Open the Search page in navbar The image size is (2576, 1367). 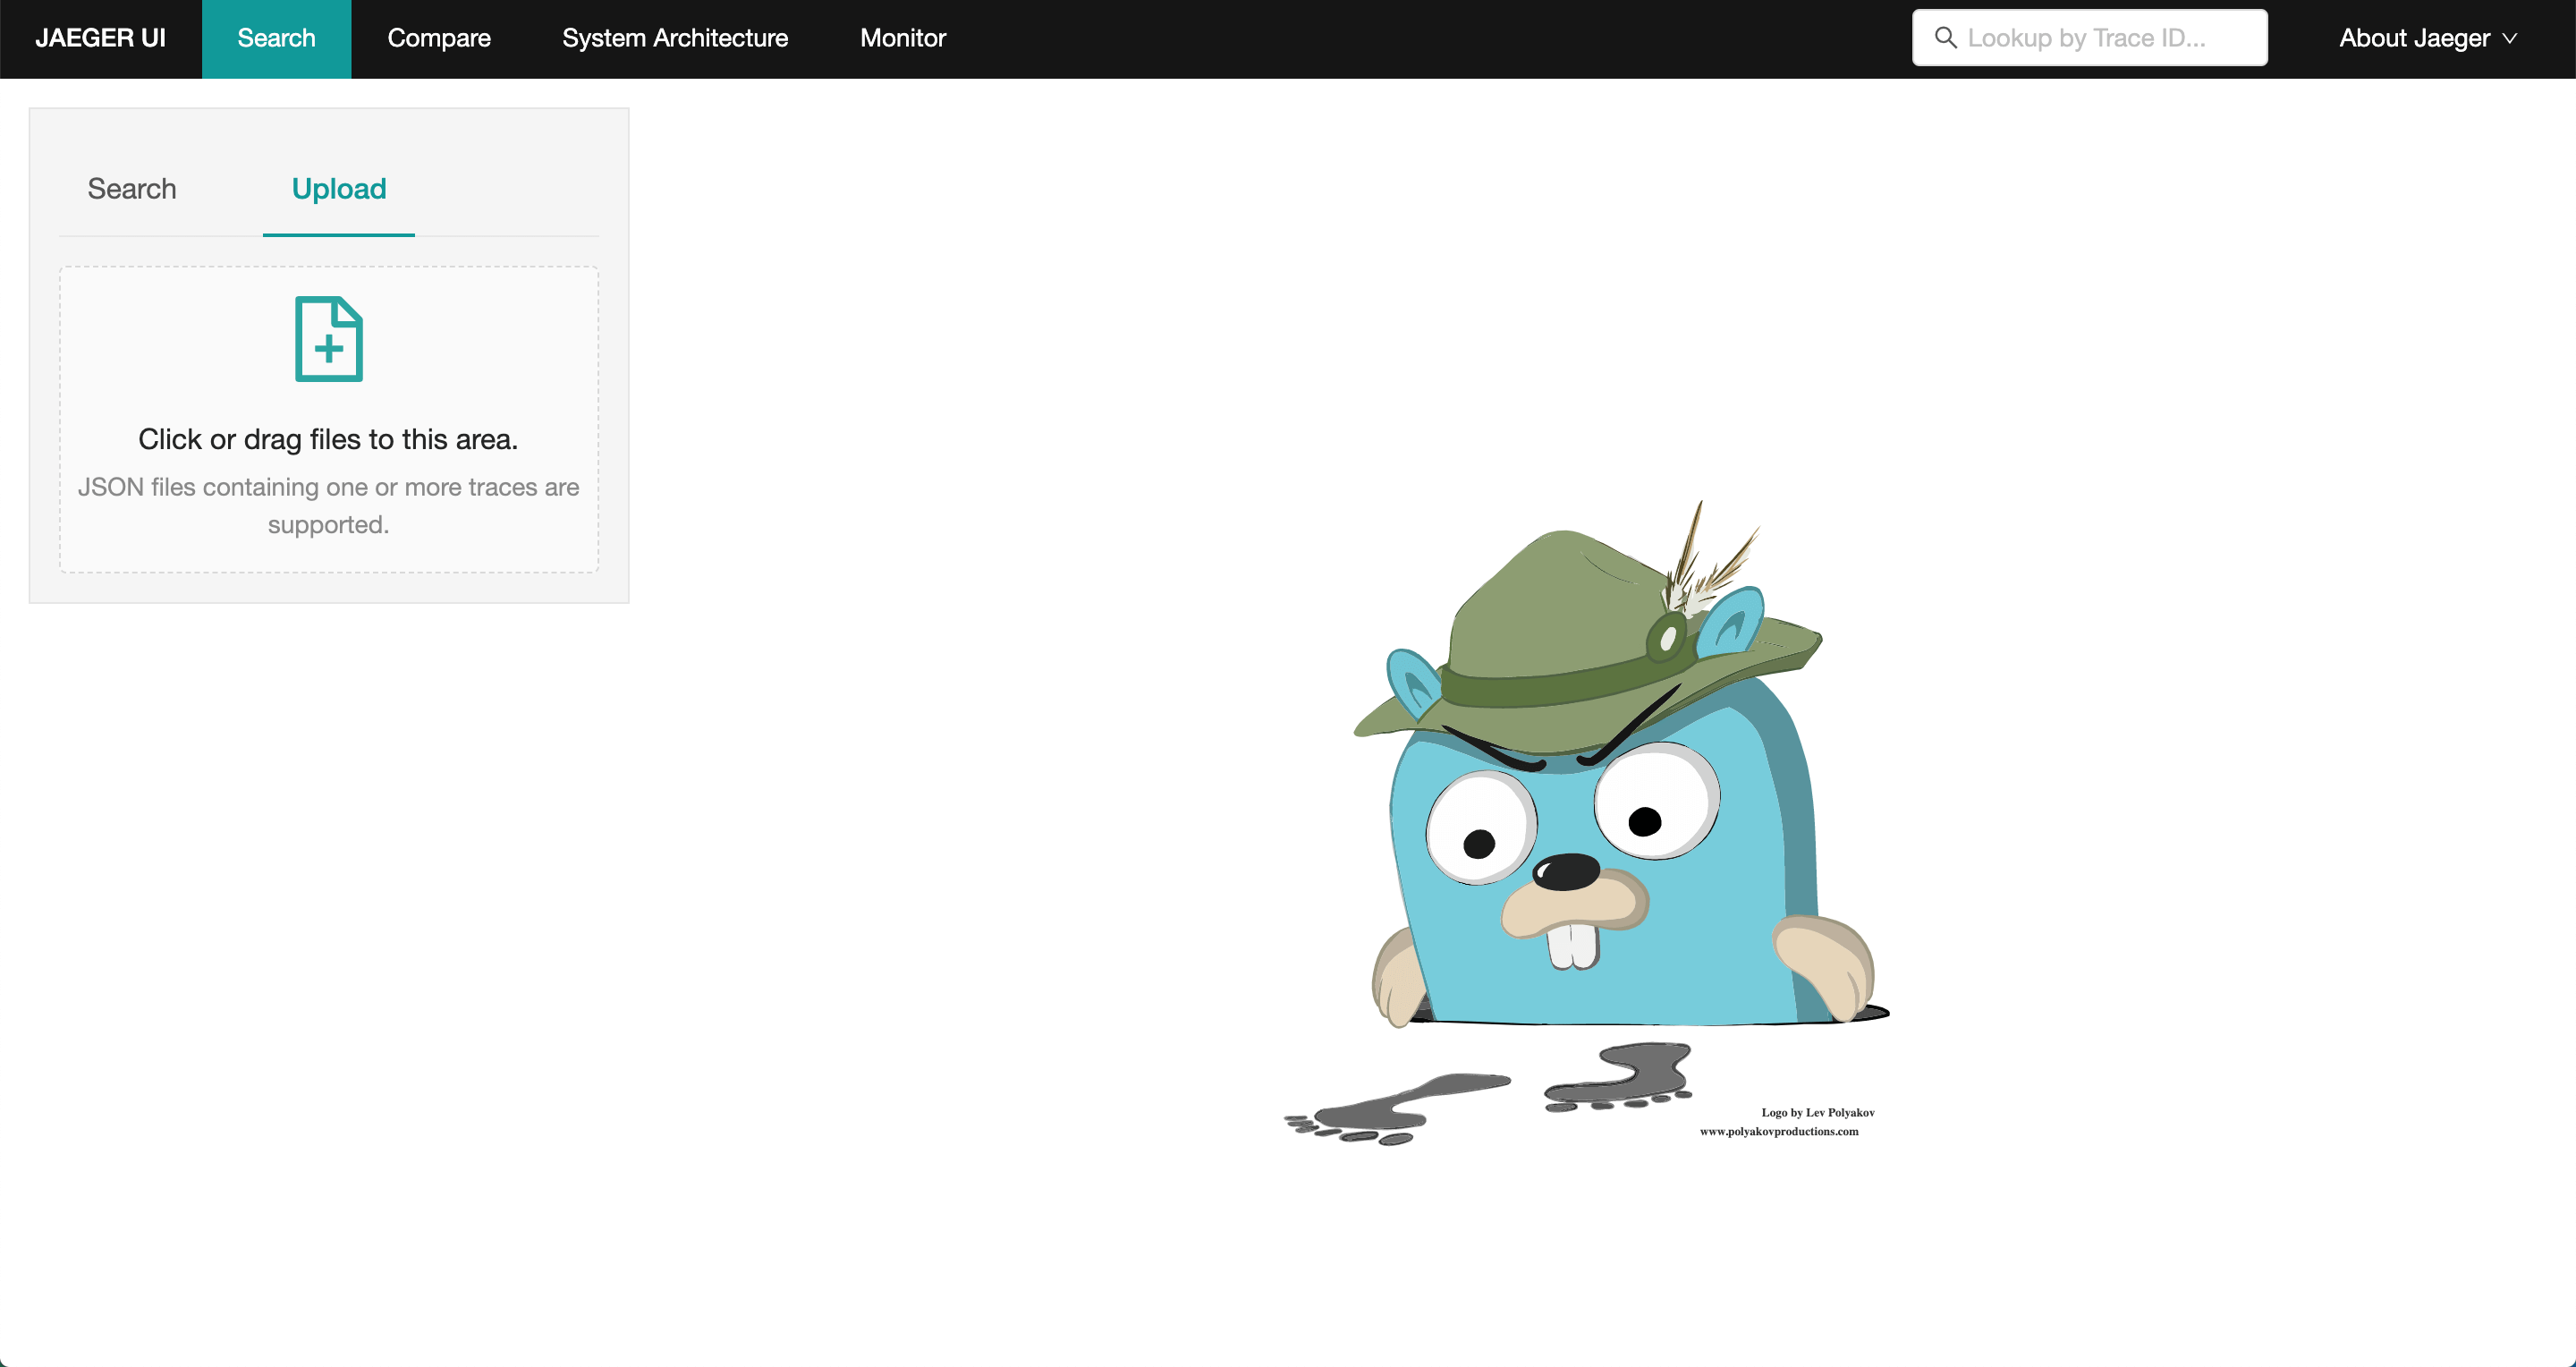tap(276, 38)
